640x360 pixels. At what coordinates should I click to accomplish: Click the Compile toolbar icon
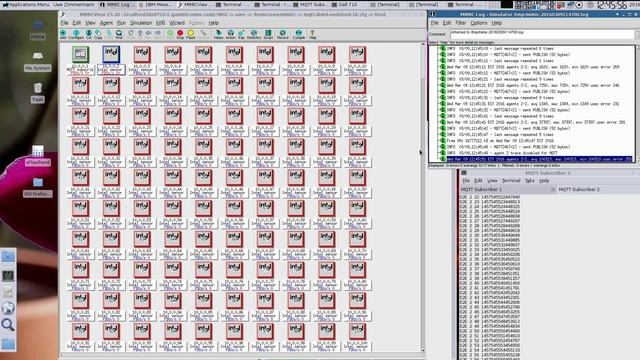pos(299,34)
